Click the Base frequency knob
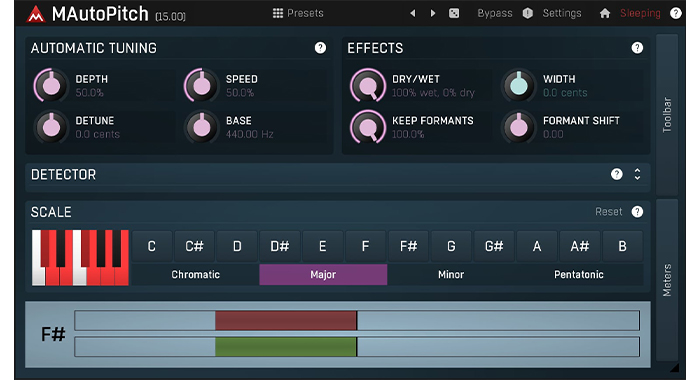 (201, 127)
